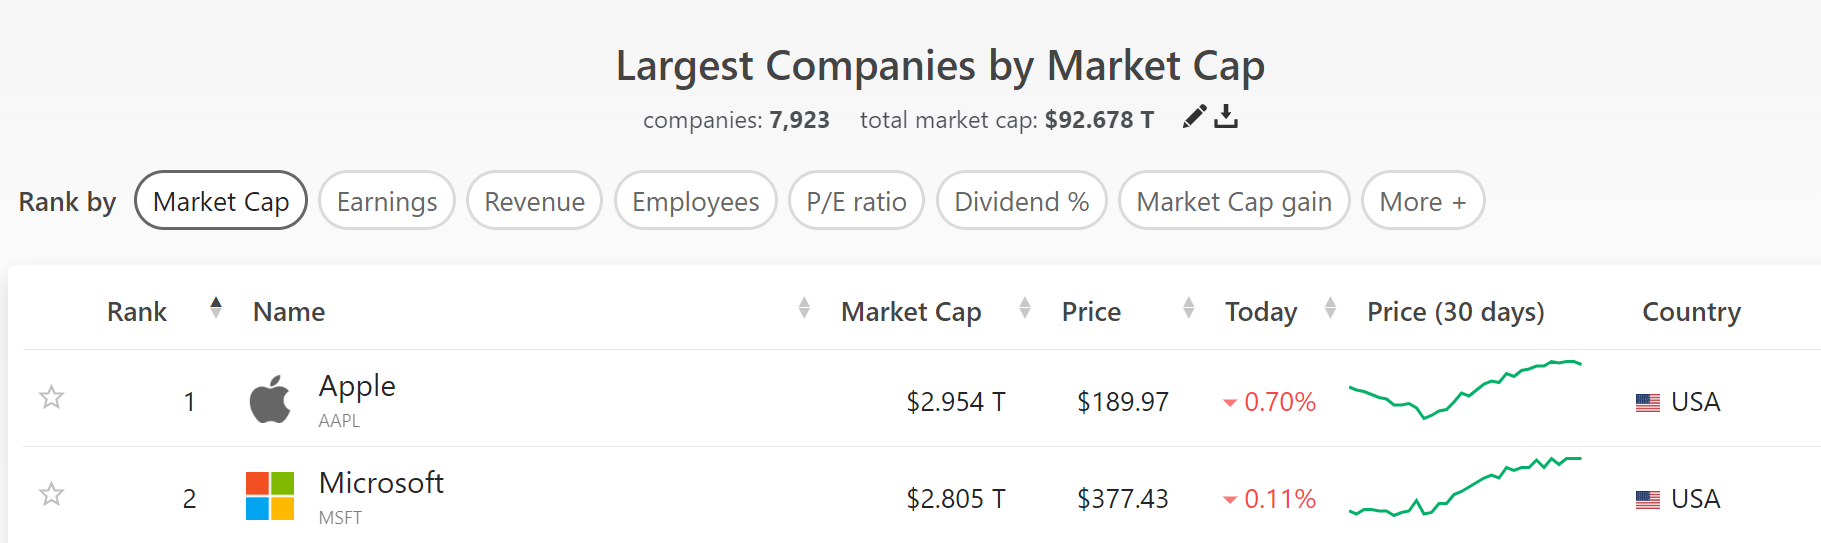This screenshot has width=1821, height=543.
Task: Open the Microsoft logo icon
Action: pyautogui.click(x=270, y=496)
